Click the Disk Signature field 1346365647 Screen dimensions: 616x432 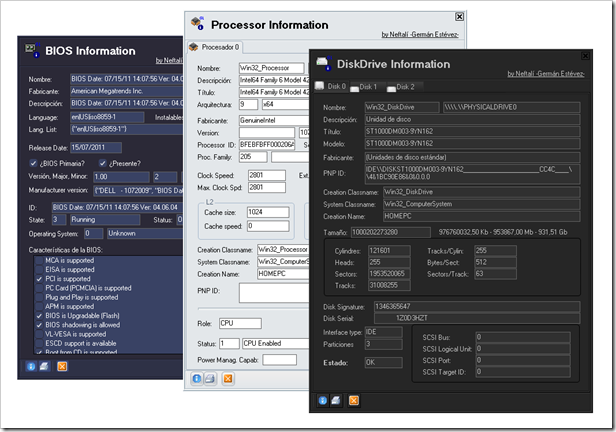(x=477, y=306)
